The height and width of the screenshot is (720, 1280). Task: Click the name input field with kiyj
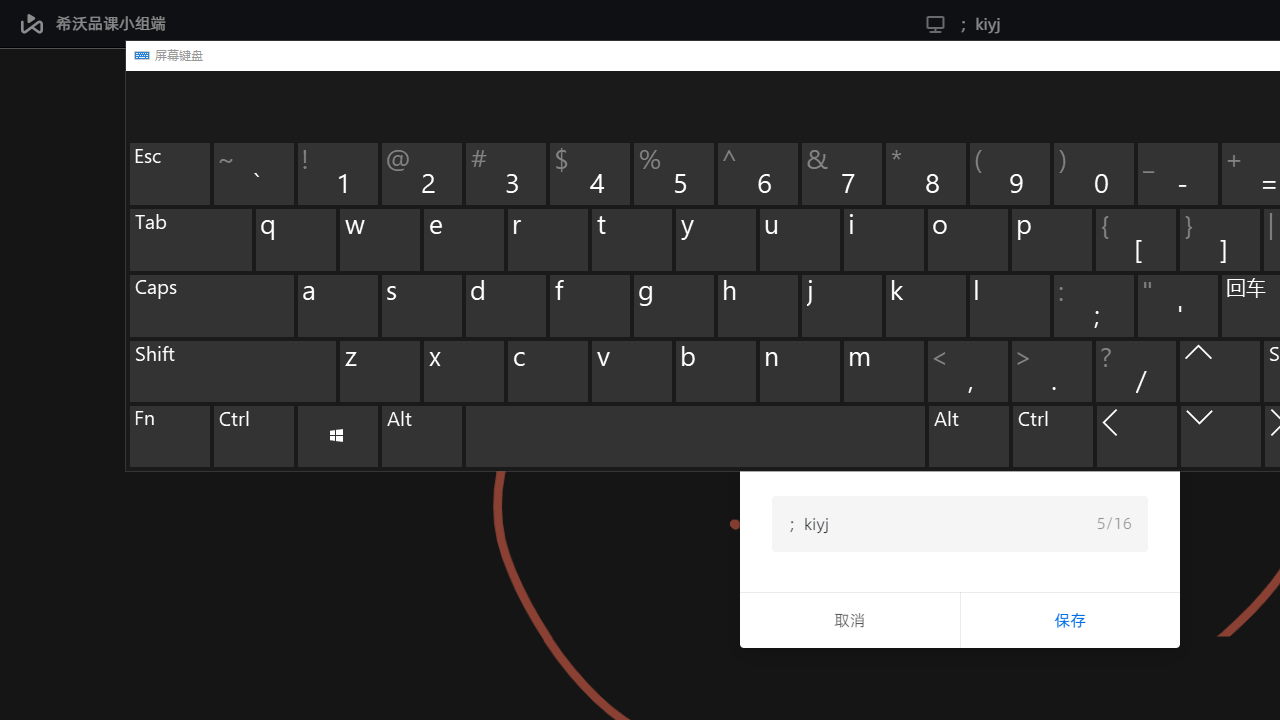pyautogui.click(x=940, y=524)
